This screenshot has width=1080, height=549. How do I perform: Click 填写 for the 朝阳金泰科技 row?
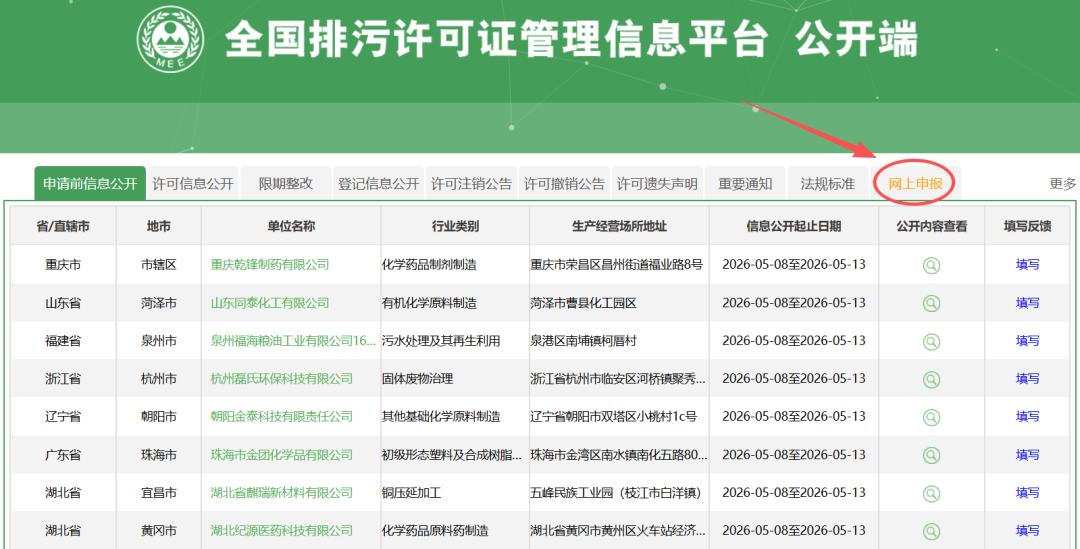1028,416
